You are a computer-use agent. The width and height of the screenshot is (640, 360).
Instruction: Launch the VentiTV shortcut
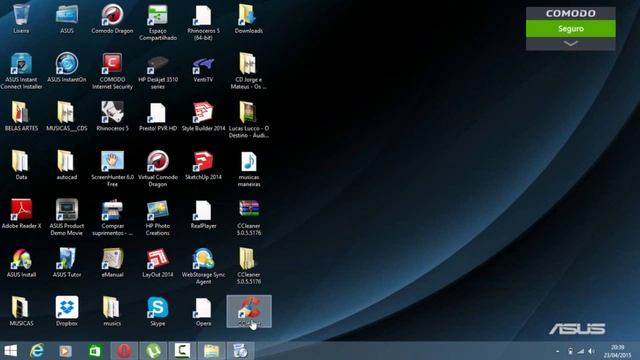[203, 68]
